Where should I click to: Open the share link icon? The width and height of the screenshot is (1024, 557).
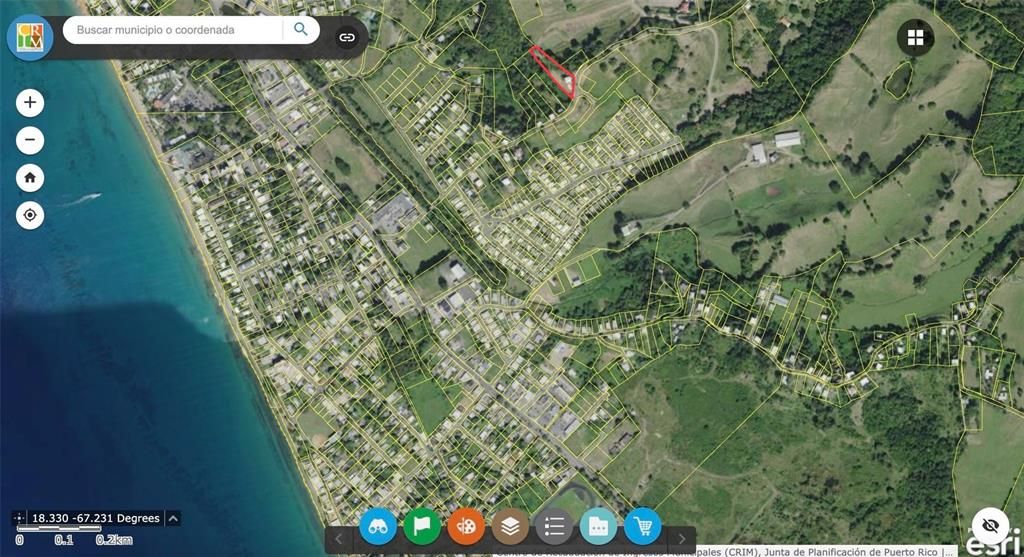pos(347,37)
